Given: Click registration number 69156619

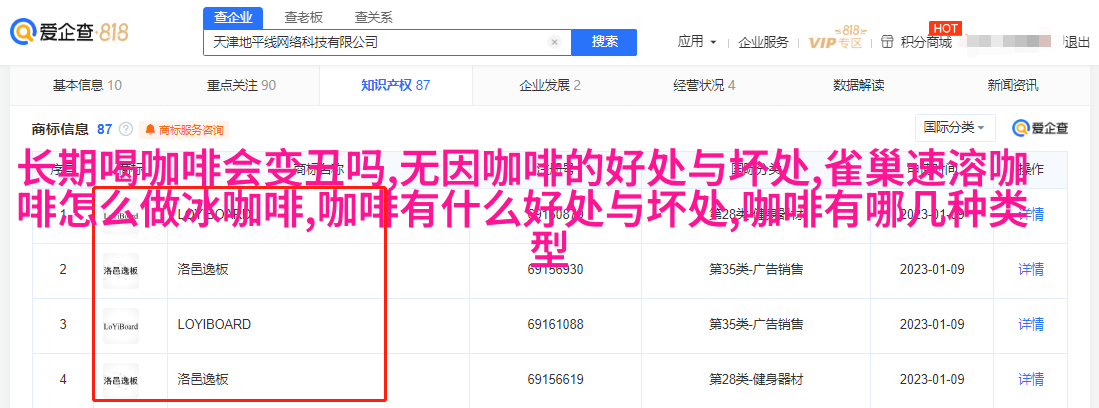Looking at the screenshot, I should click(x=556, y=381).
